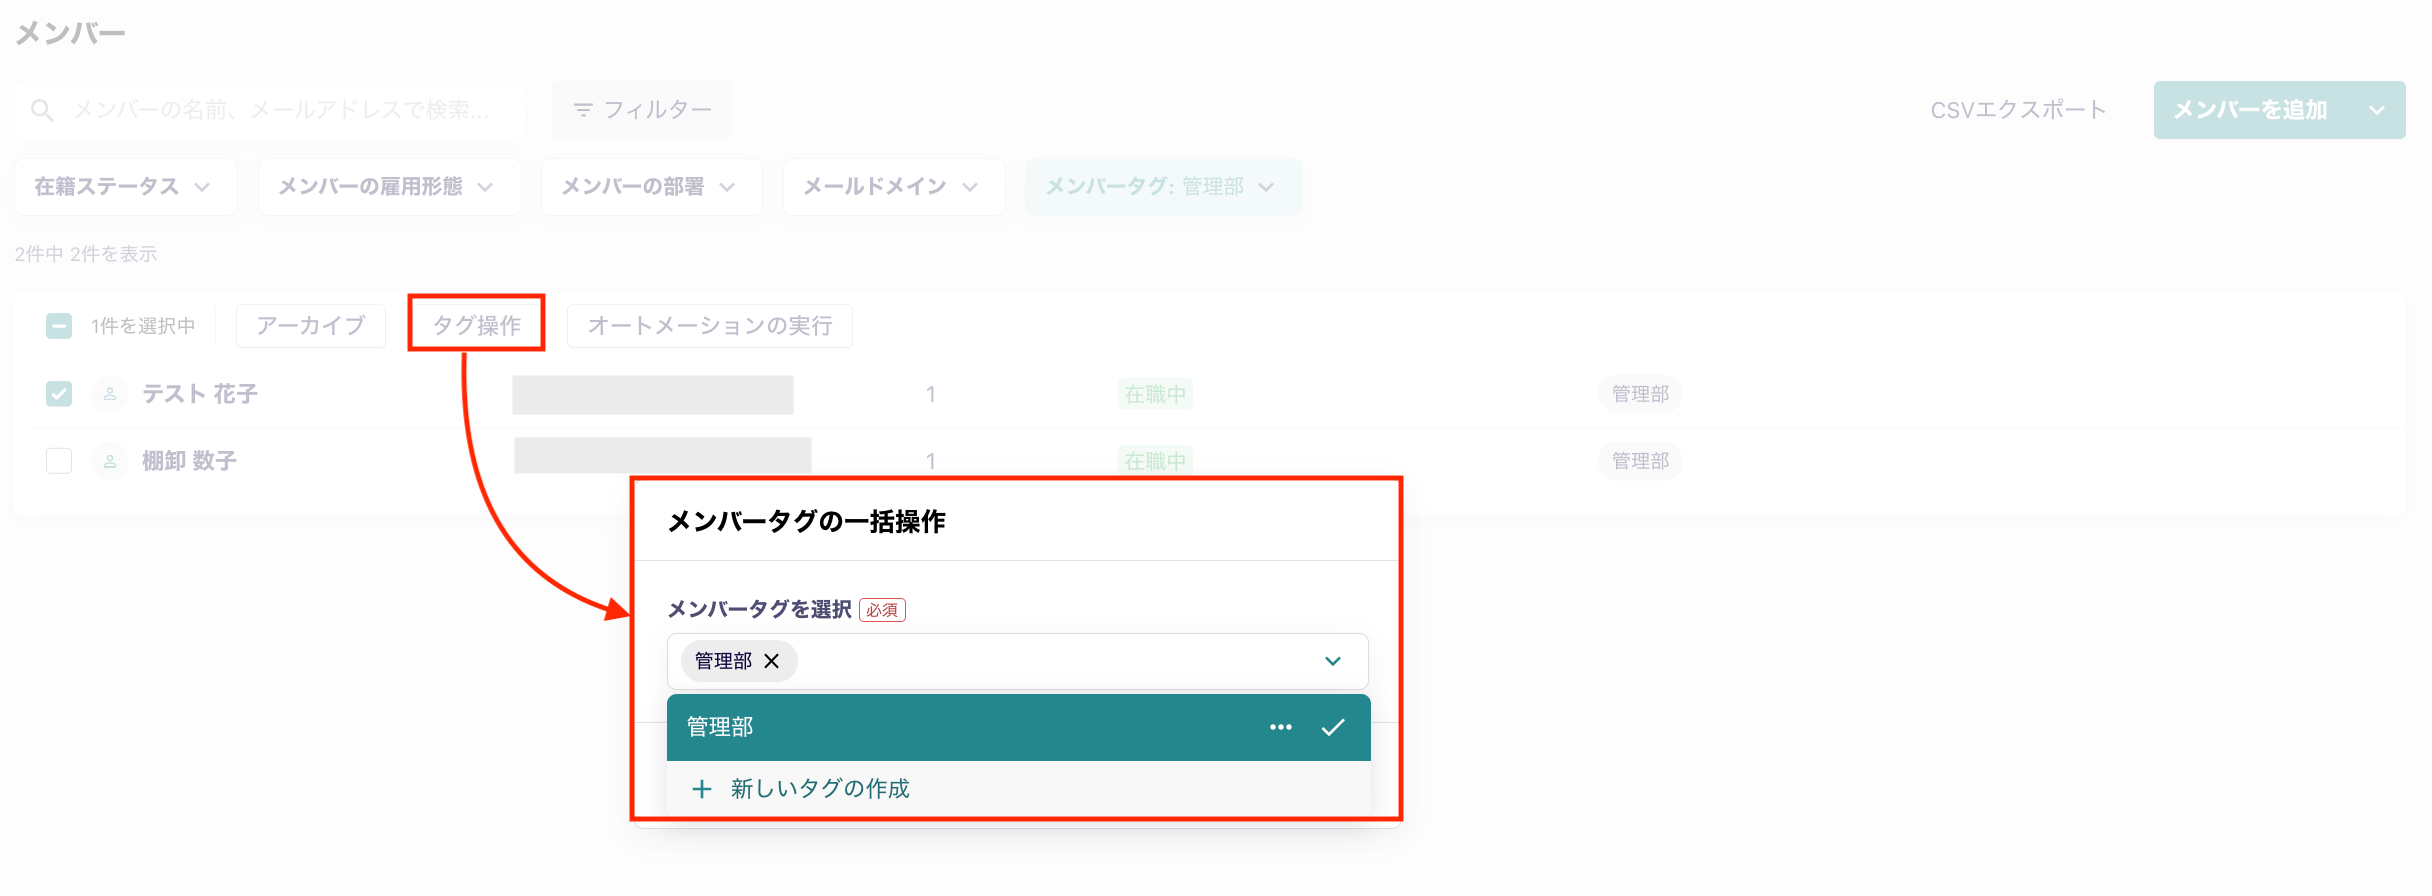
Task: Click the フィルター button
Action: click(x=641, y=110)
